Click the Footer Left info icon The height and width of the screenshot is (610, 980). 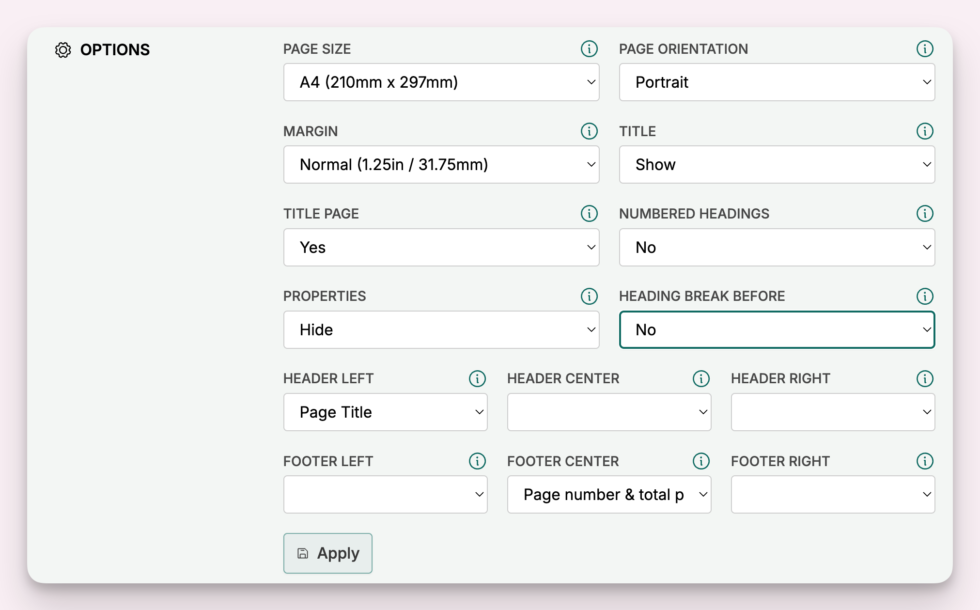[x=477, y=461]
